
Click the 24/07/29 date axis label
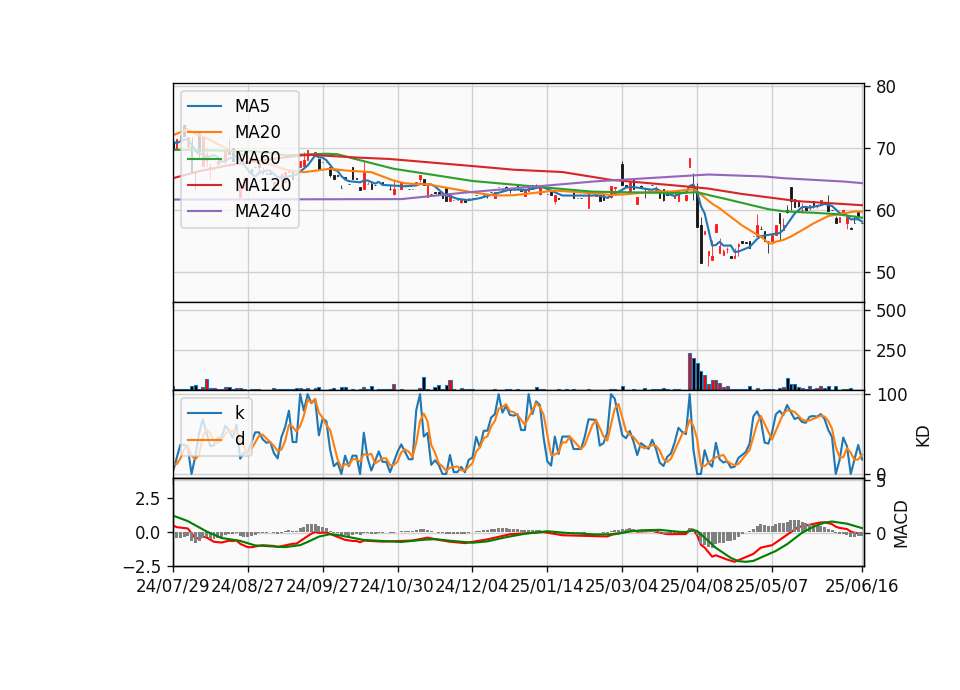pyautogui.click(x=173, y=586)
